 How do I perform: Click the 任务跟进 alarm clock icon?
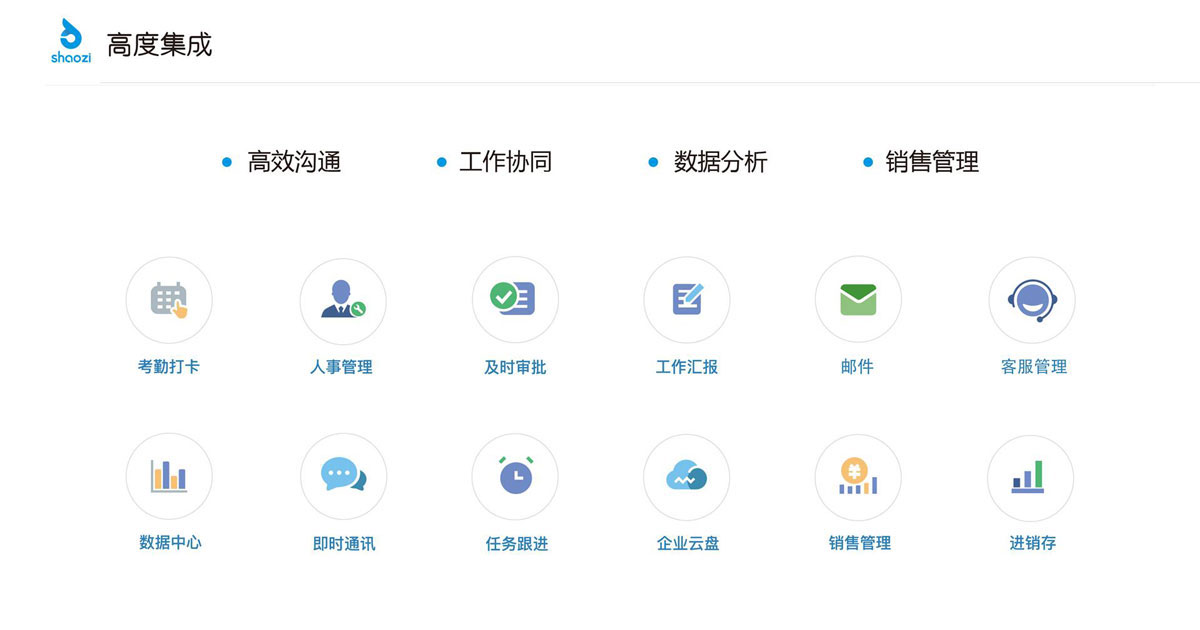tap(515, 476)
